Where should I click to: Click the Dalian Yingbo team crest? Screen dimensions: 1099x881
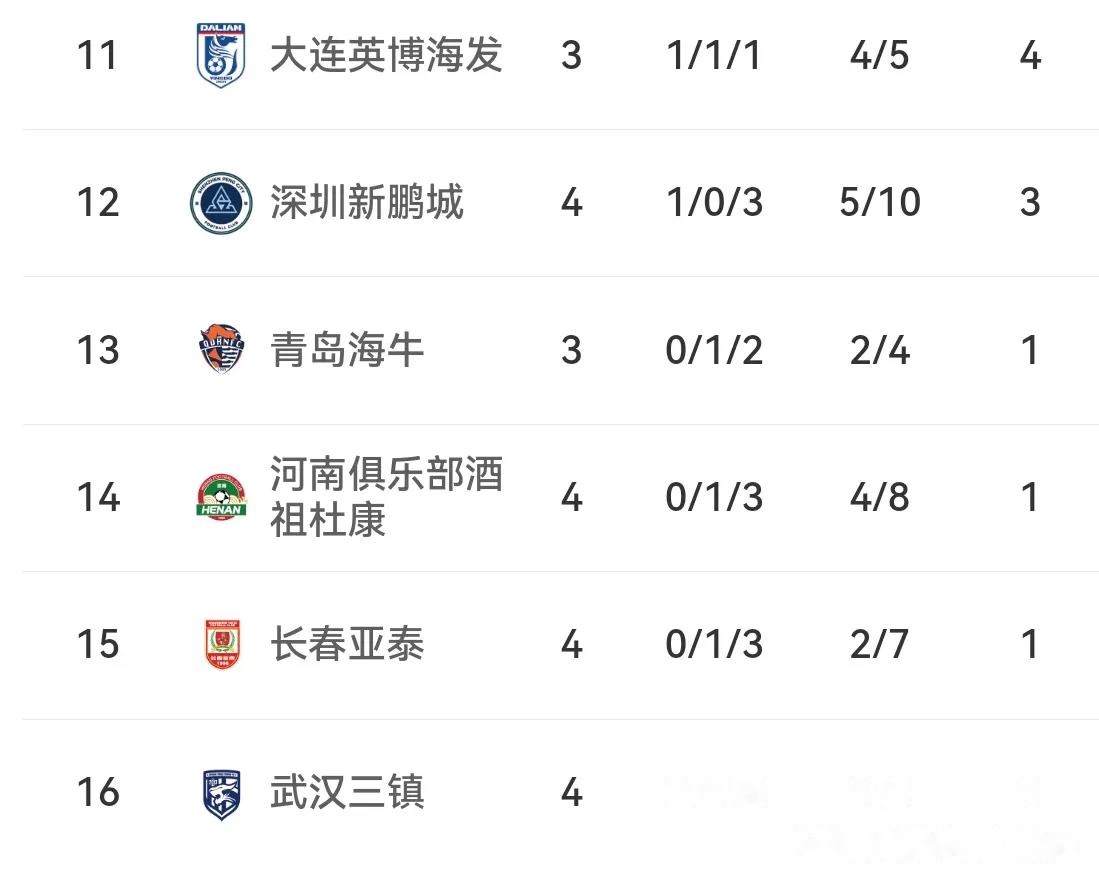(220, 55)
